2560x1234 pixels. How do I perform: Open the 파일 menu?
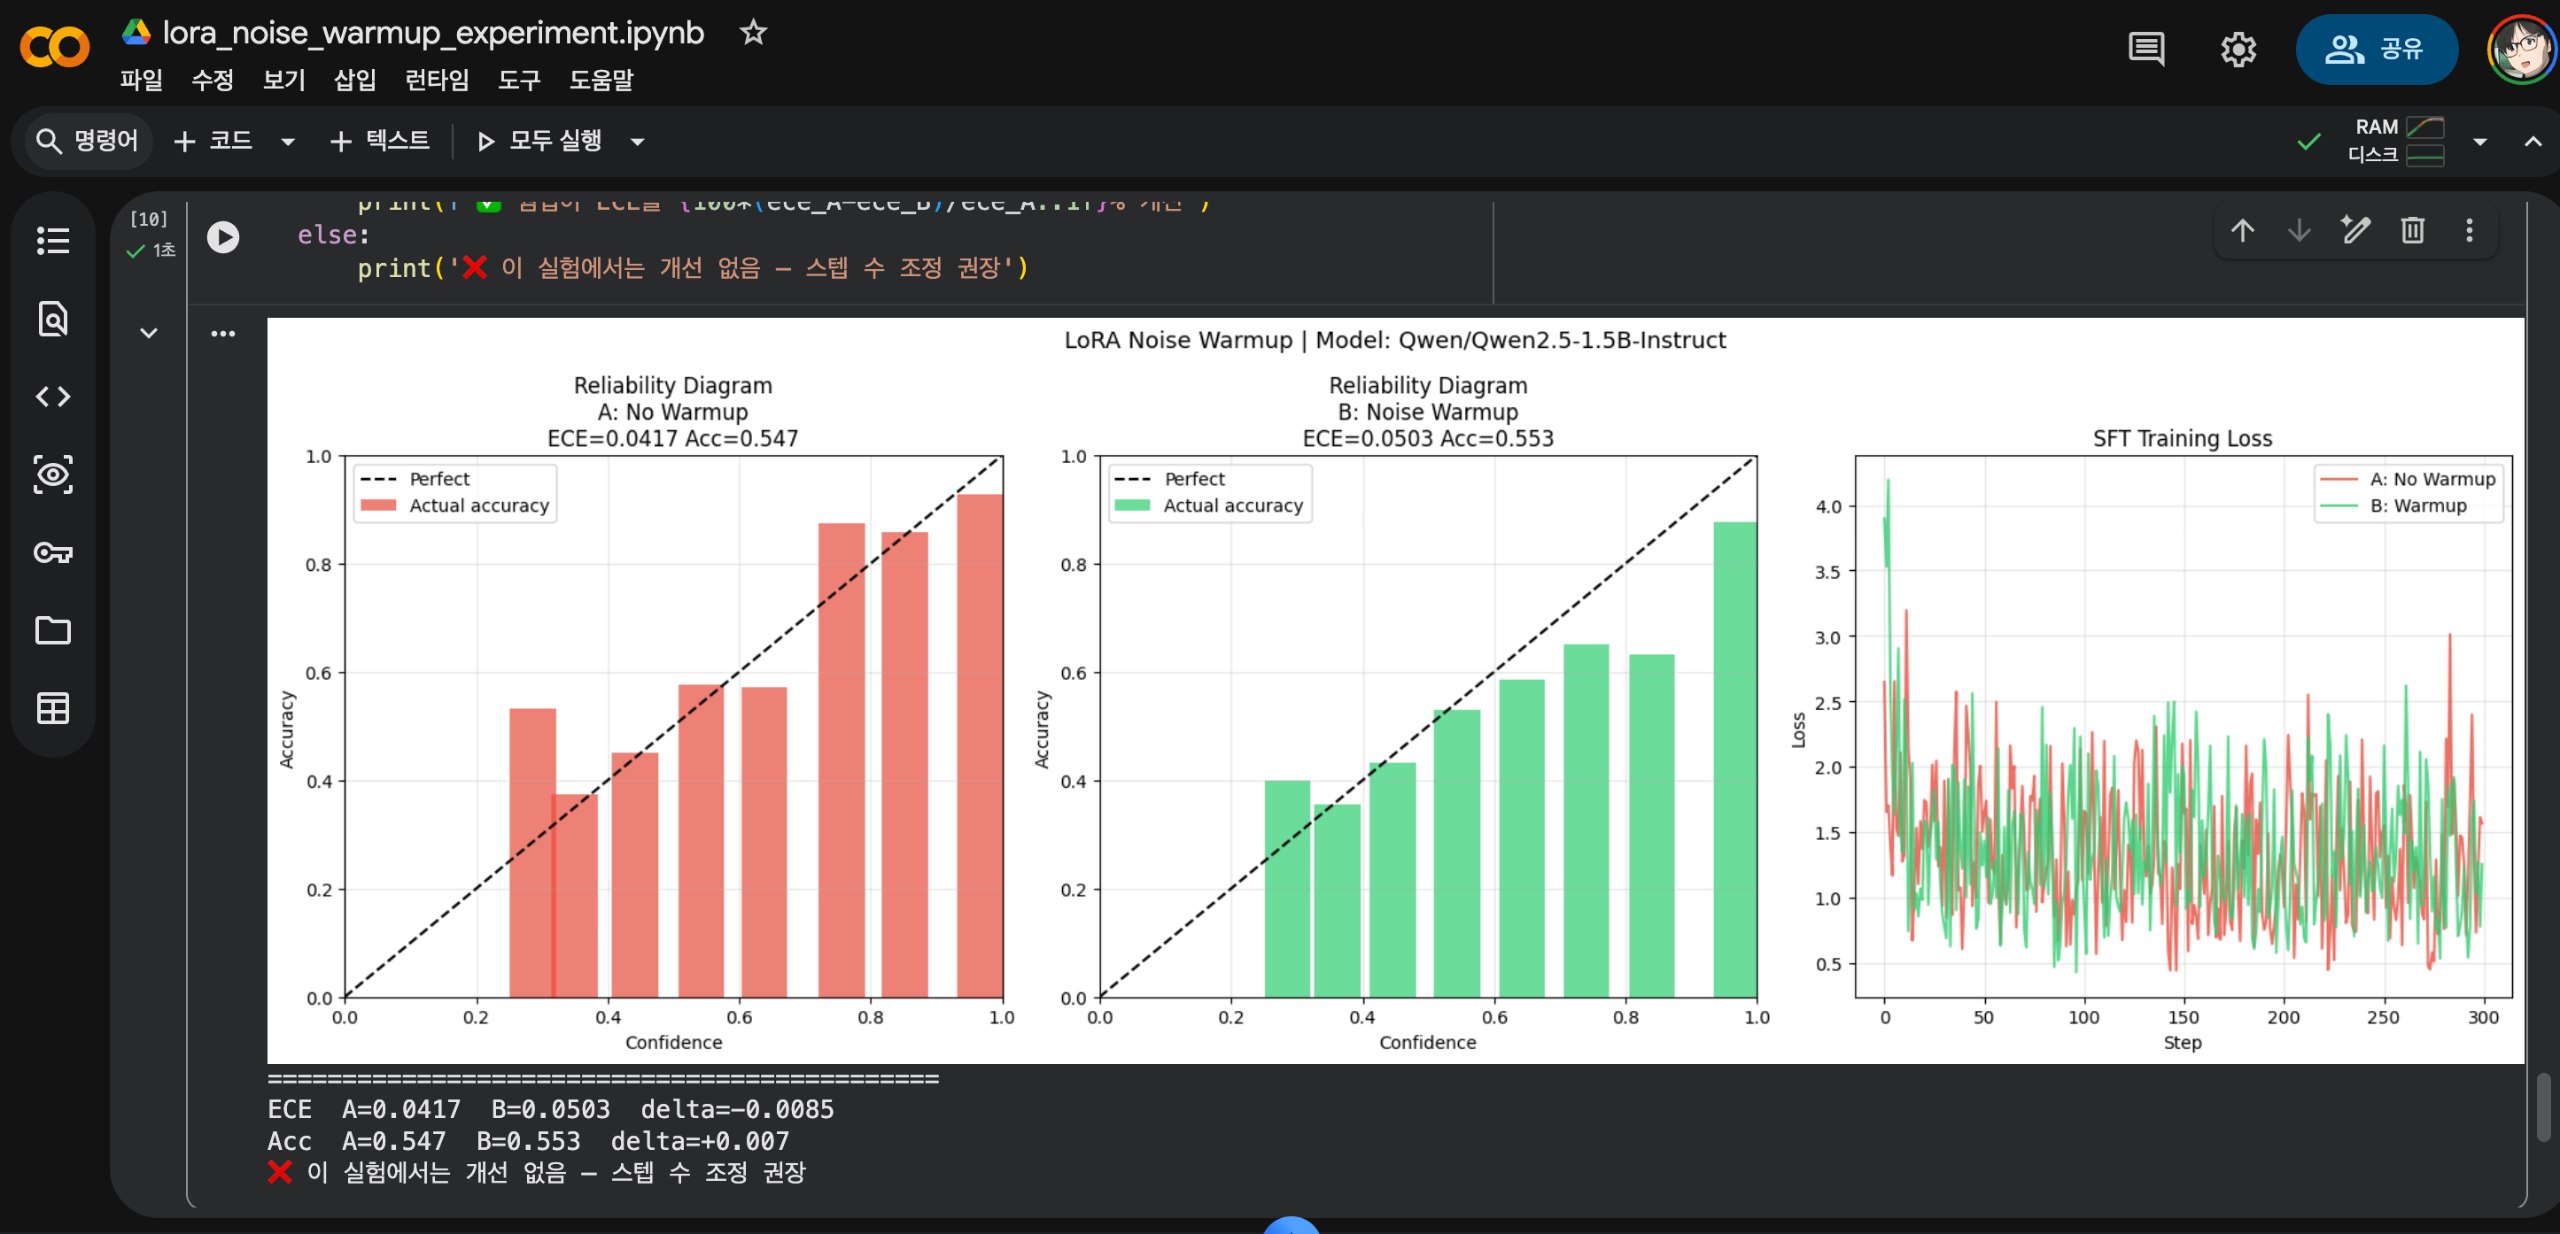(141, 80)
